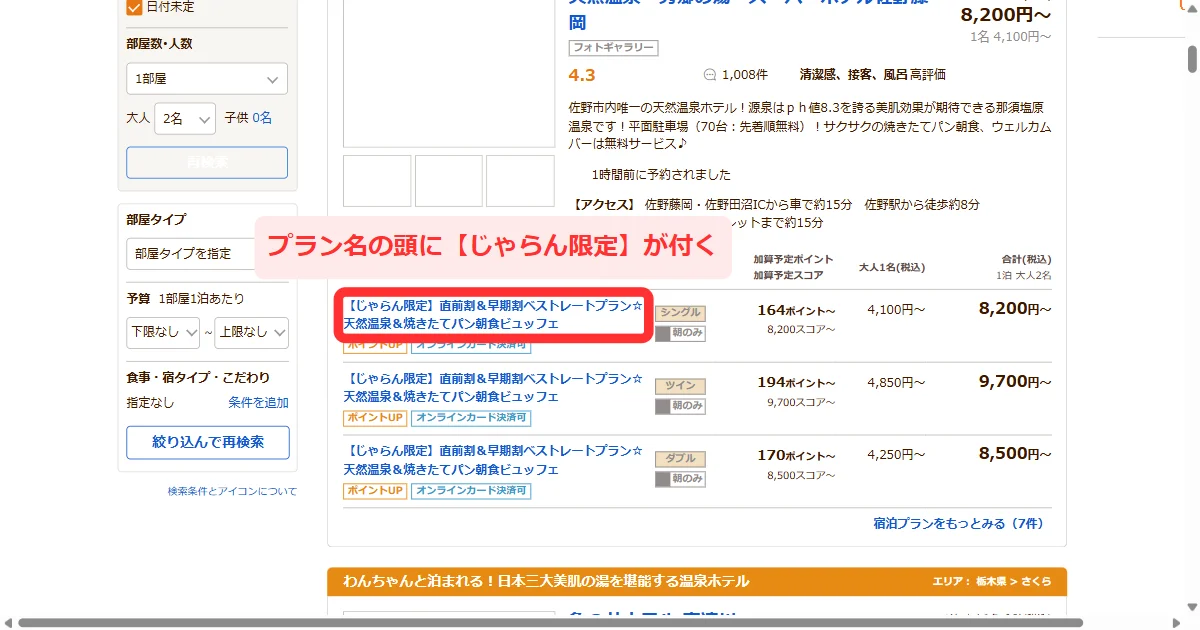Toggle the 日付未定 checkbox
The height and width of the screenshot is (630, 1200).
pyautogui.click(x=134, y=7)
